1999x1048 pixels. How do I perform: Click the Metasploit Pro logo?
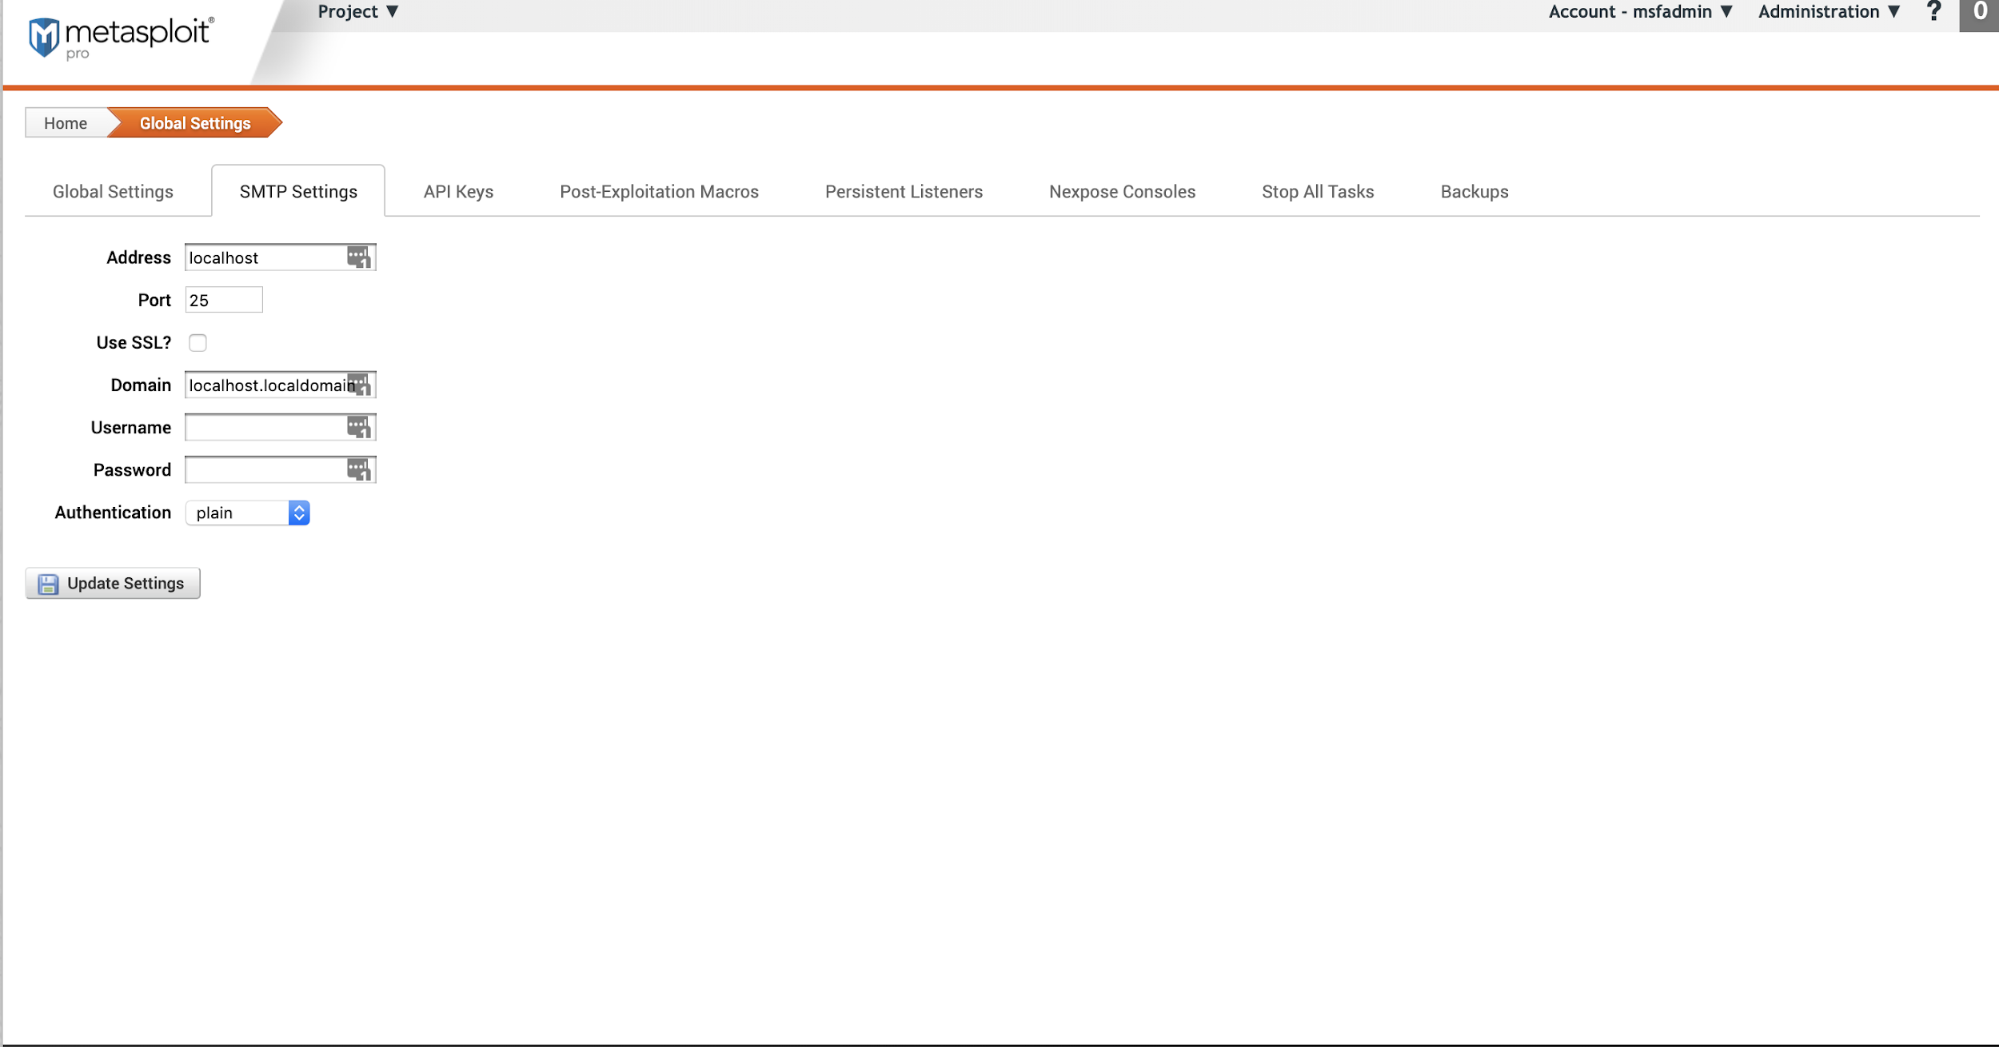click(x=120, y=37)
